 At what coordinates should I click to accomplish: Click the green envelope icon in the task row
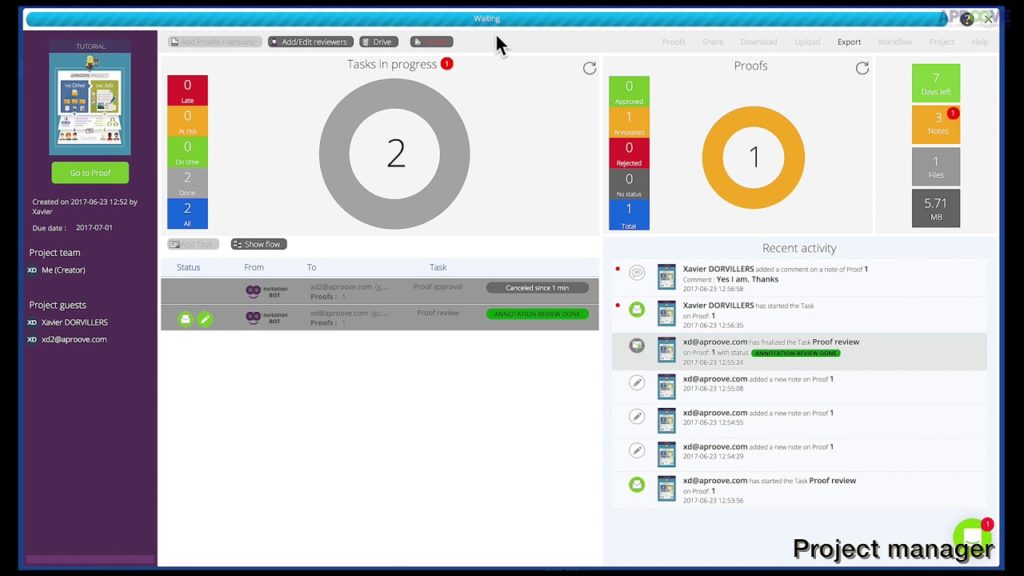click(x=185, y=319)
